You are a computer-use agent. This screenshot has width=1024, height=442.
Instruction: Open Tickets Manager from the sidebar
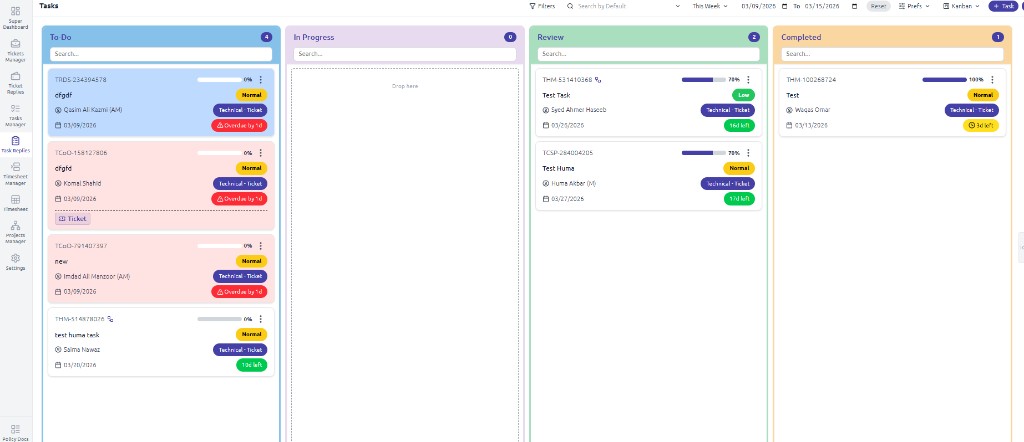coord(15,49)
